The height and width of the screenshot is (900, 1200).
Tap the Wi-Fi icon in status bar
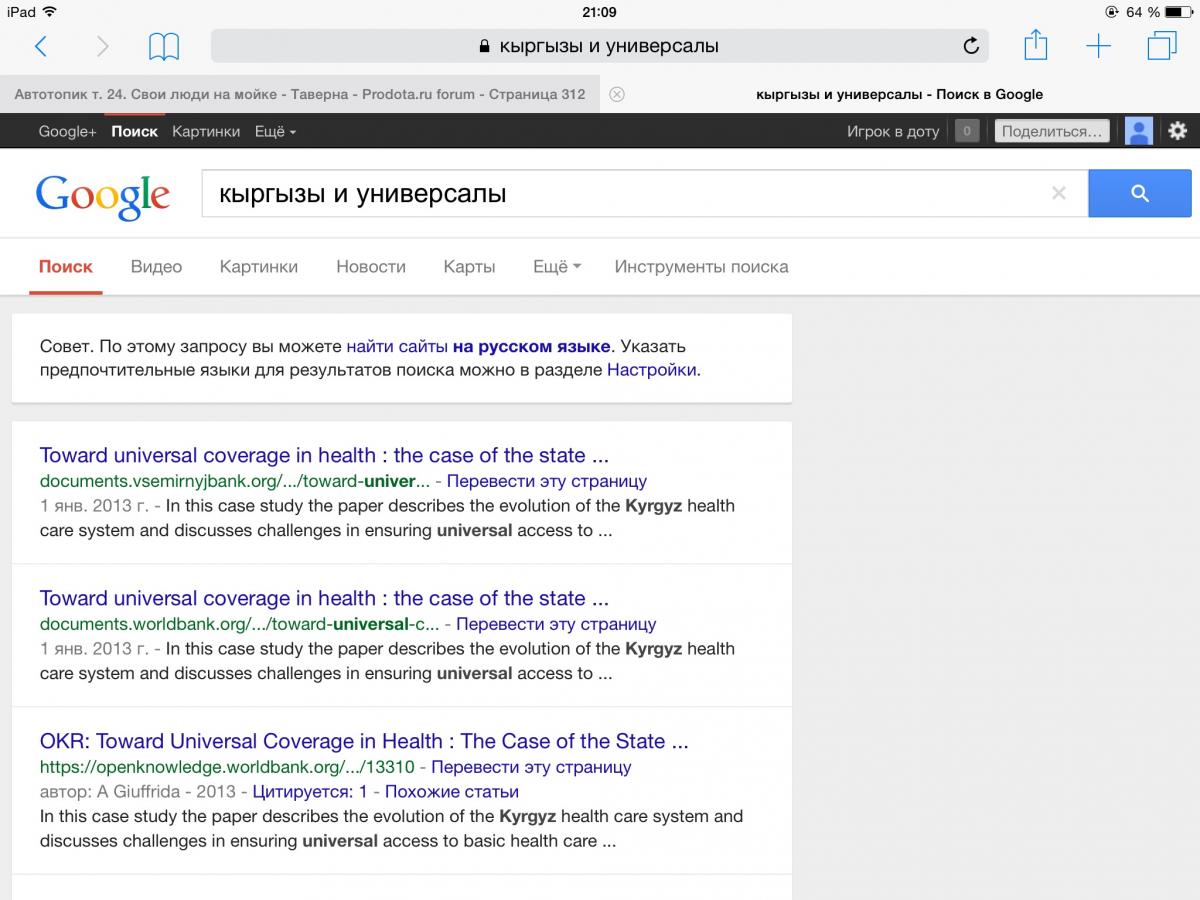50,12
